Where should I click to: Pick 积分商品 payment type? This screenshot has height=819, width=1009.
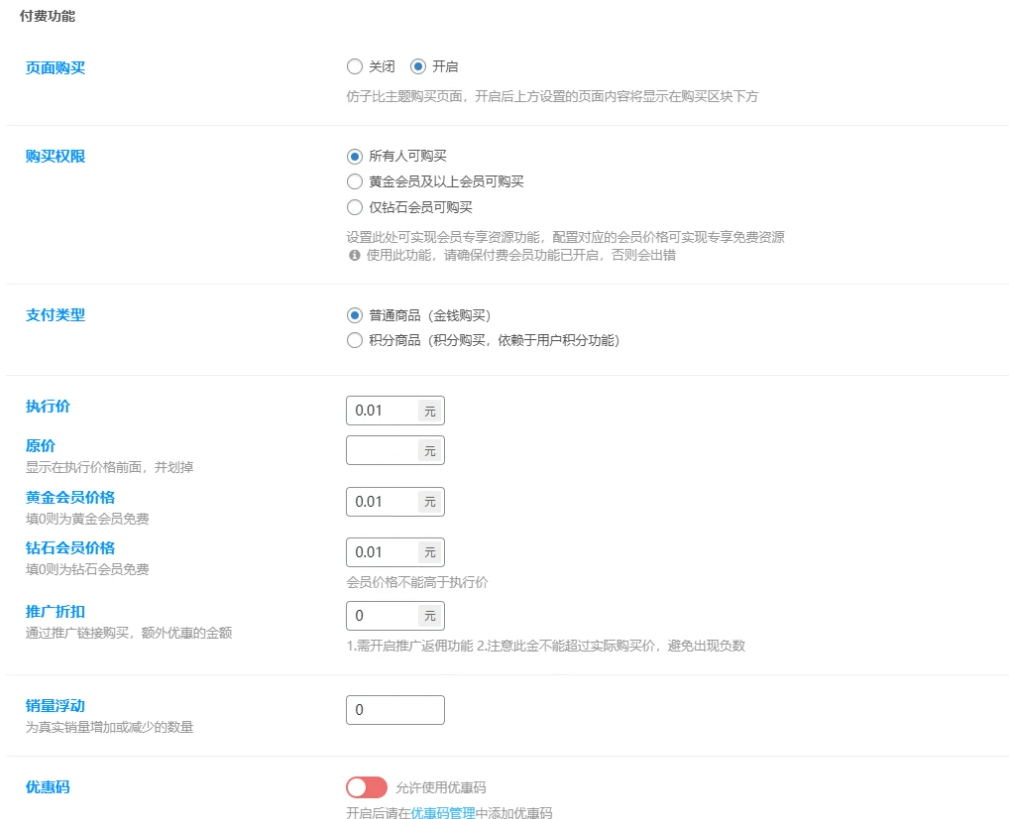click(354, 341)
